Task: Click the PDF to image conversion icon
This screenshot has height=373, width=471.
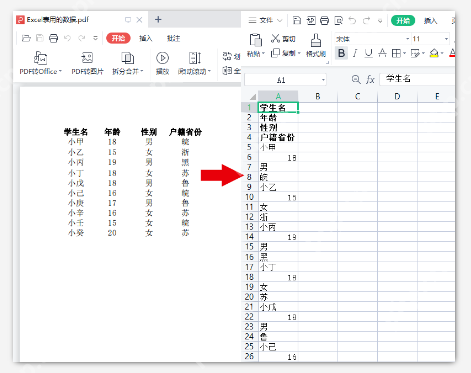Action: (87, 58)
